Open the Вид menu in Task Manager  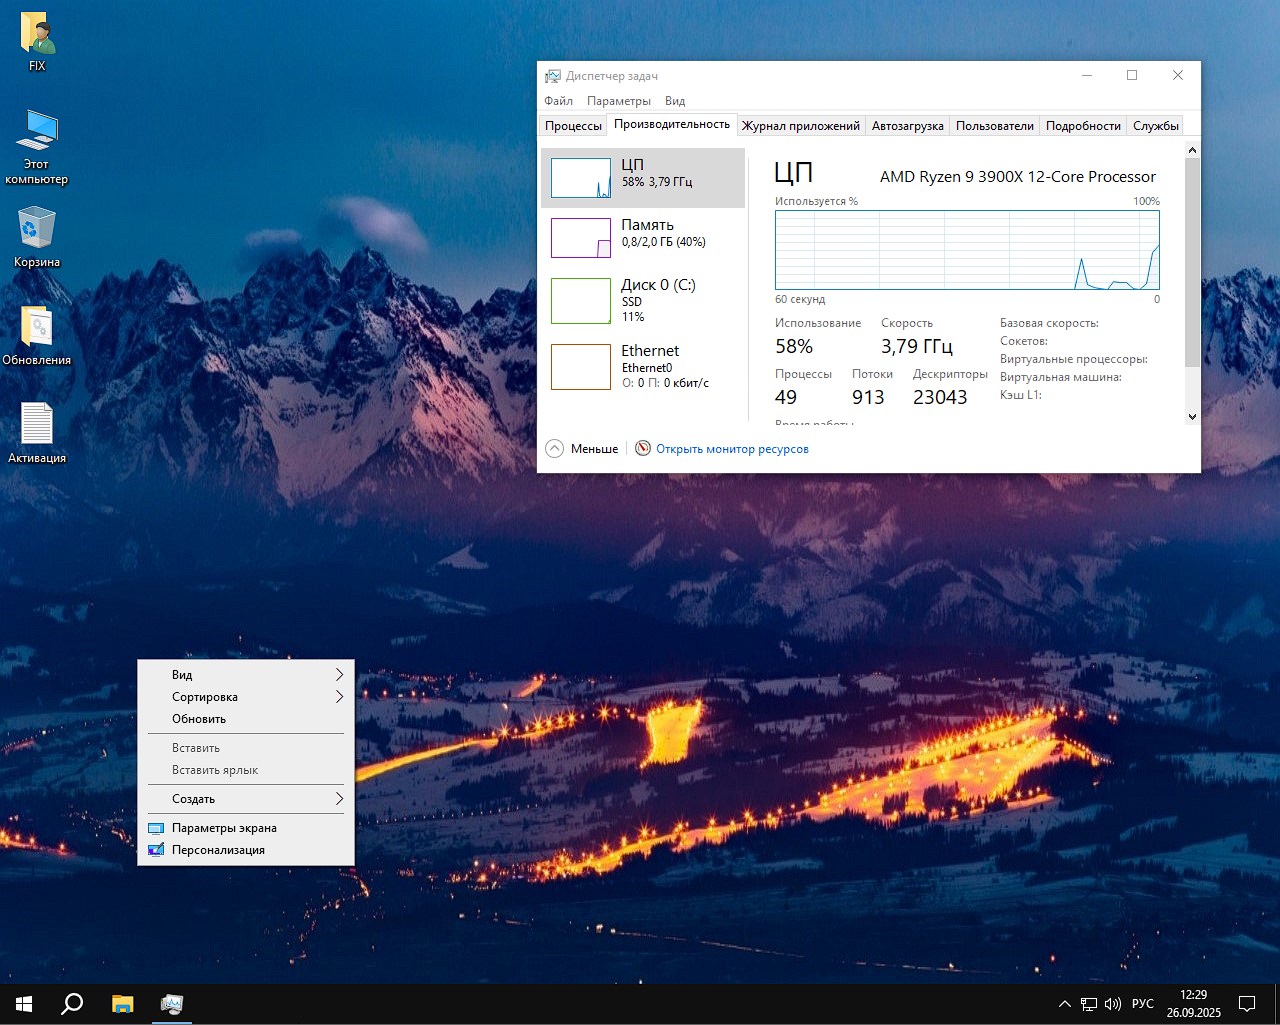pos(675,101)
